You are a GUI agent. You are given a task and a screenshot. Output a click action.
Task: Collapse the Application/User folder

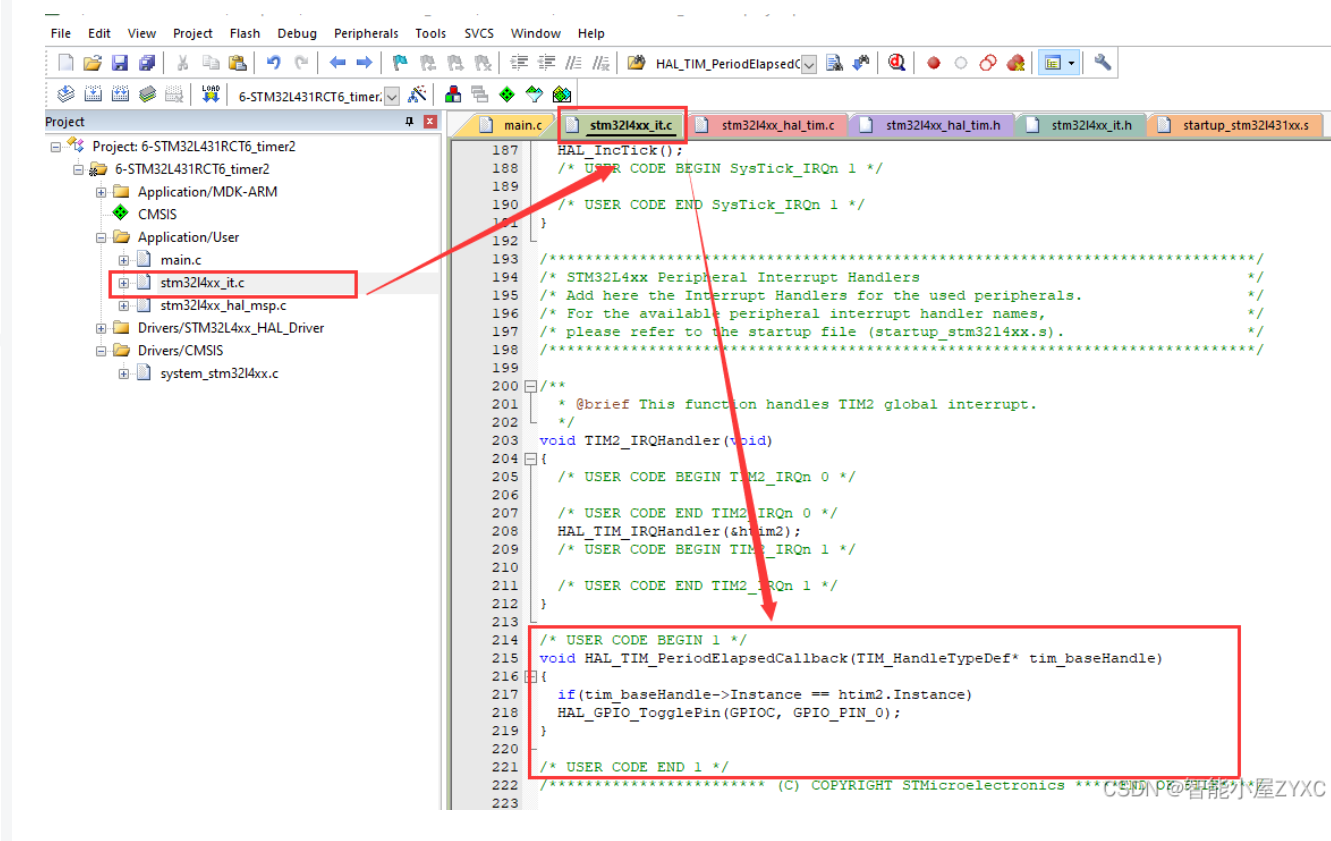tap(101, 237)
